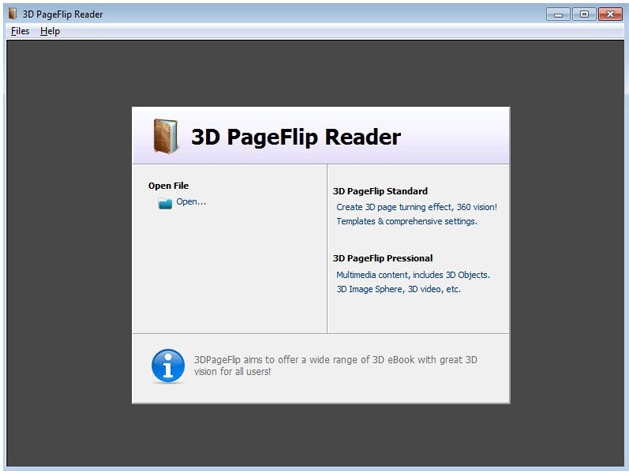Close the 3D PageFlip Reader window
The image size is (629, 474).
coord(610,14)
